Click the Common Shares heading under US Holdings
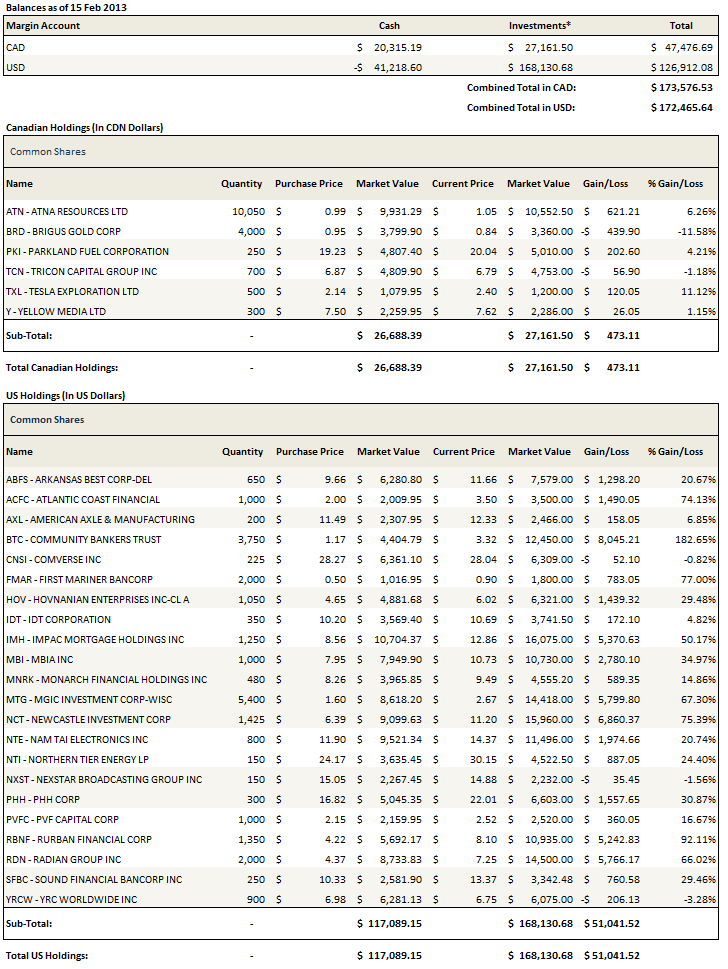 47,420
